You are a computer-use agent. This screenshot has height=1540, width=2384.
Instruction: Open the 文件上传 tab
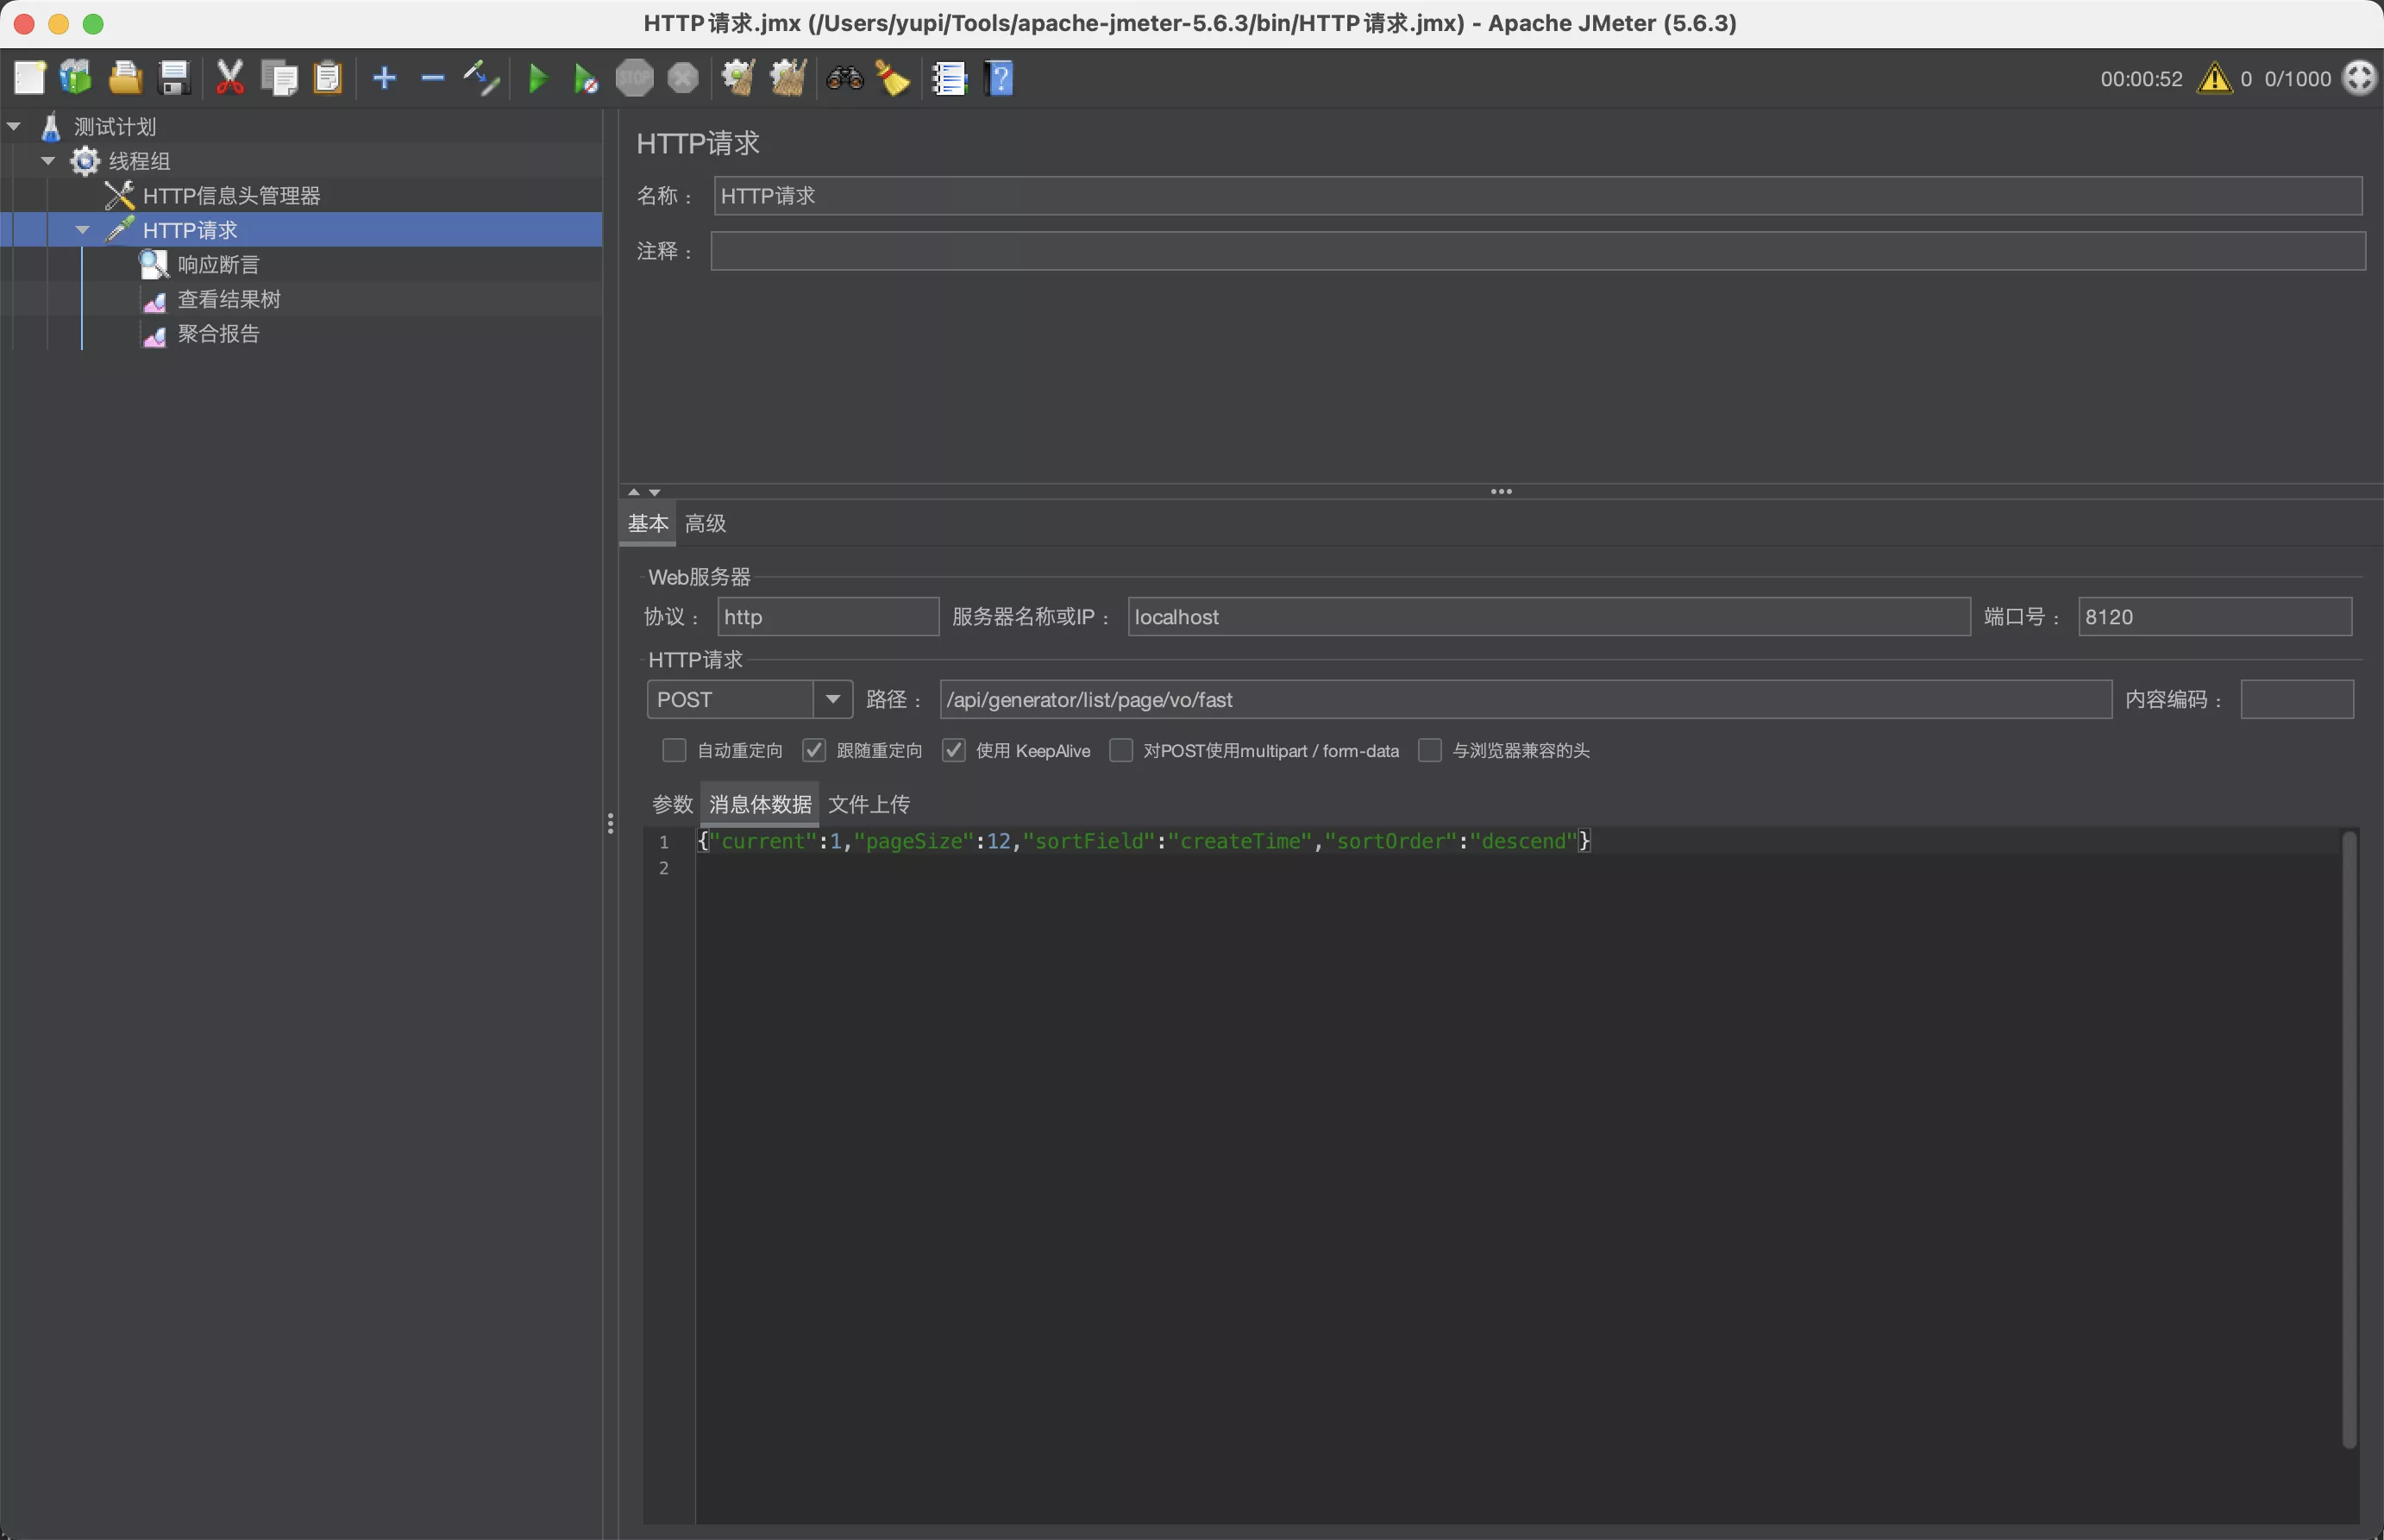point(869,804)
